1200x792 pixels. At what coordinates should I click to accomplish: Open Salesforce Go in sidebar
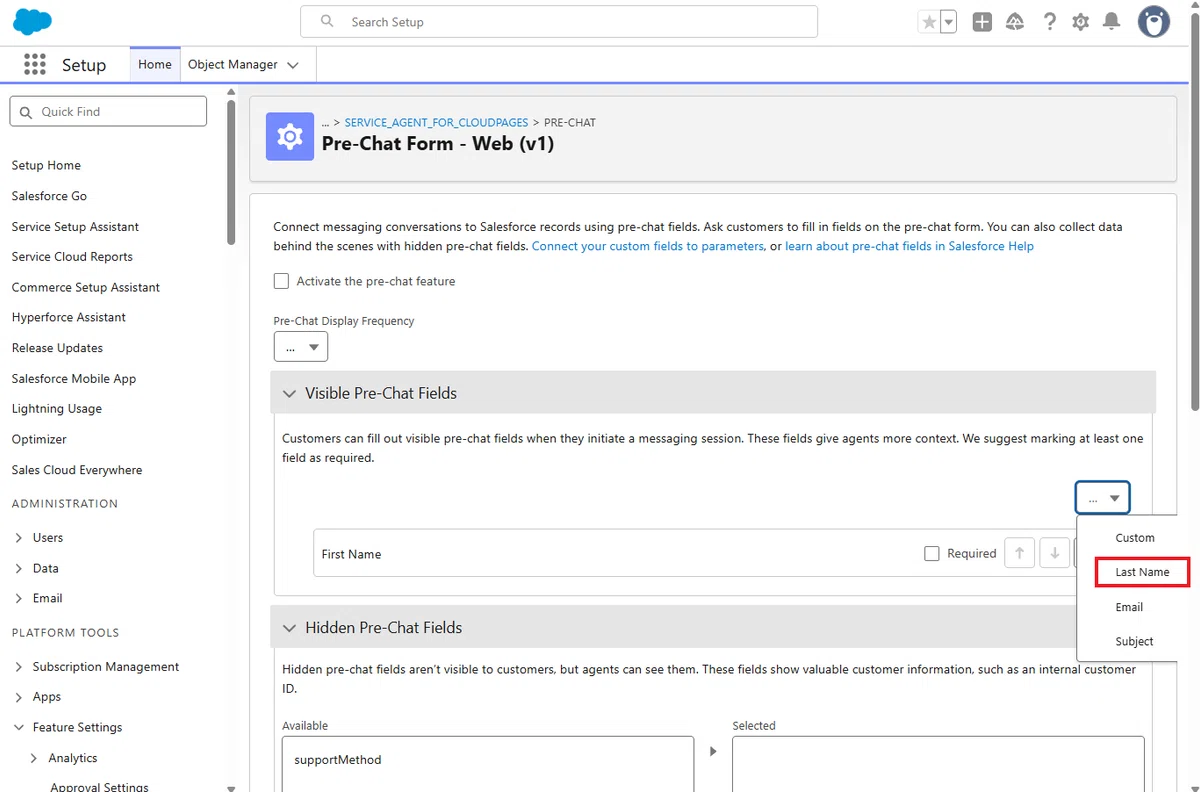(x=49, y=196)
